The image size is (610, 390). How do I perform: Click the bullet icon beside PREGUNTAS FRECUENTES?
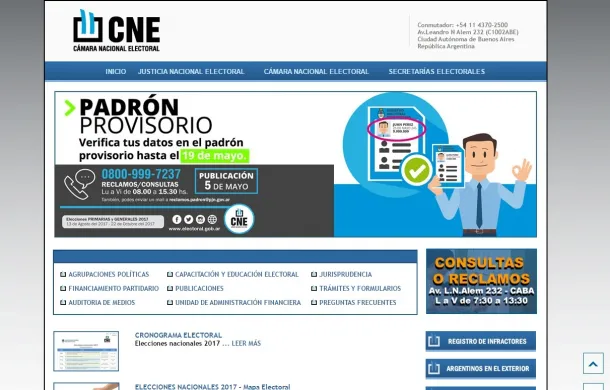[314, 302]
